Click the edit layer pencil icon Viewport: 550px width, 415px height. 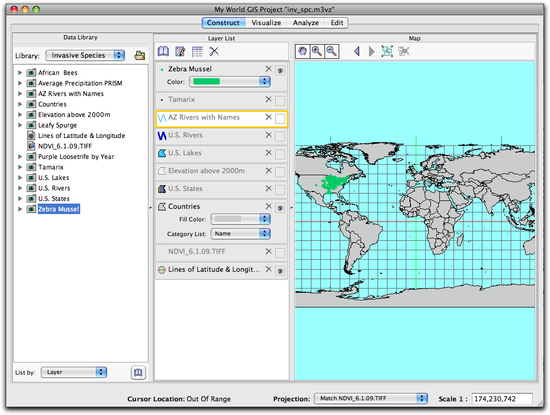click(180, 52)
